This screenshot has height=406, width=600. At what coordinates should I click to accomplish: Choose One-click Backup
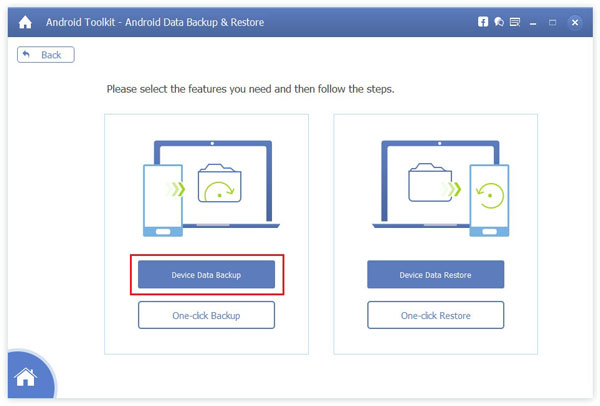click(x=206, y=315)
